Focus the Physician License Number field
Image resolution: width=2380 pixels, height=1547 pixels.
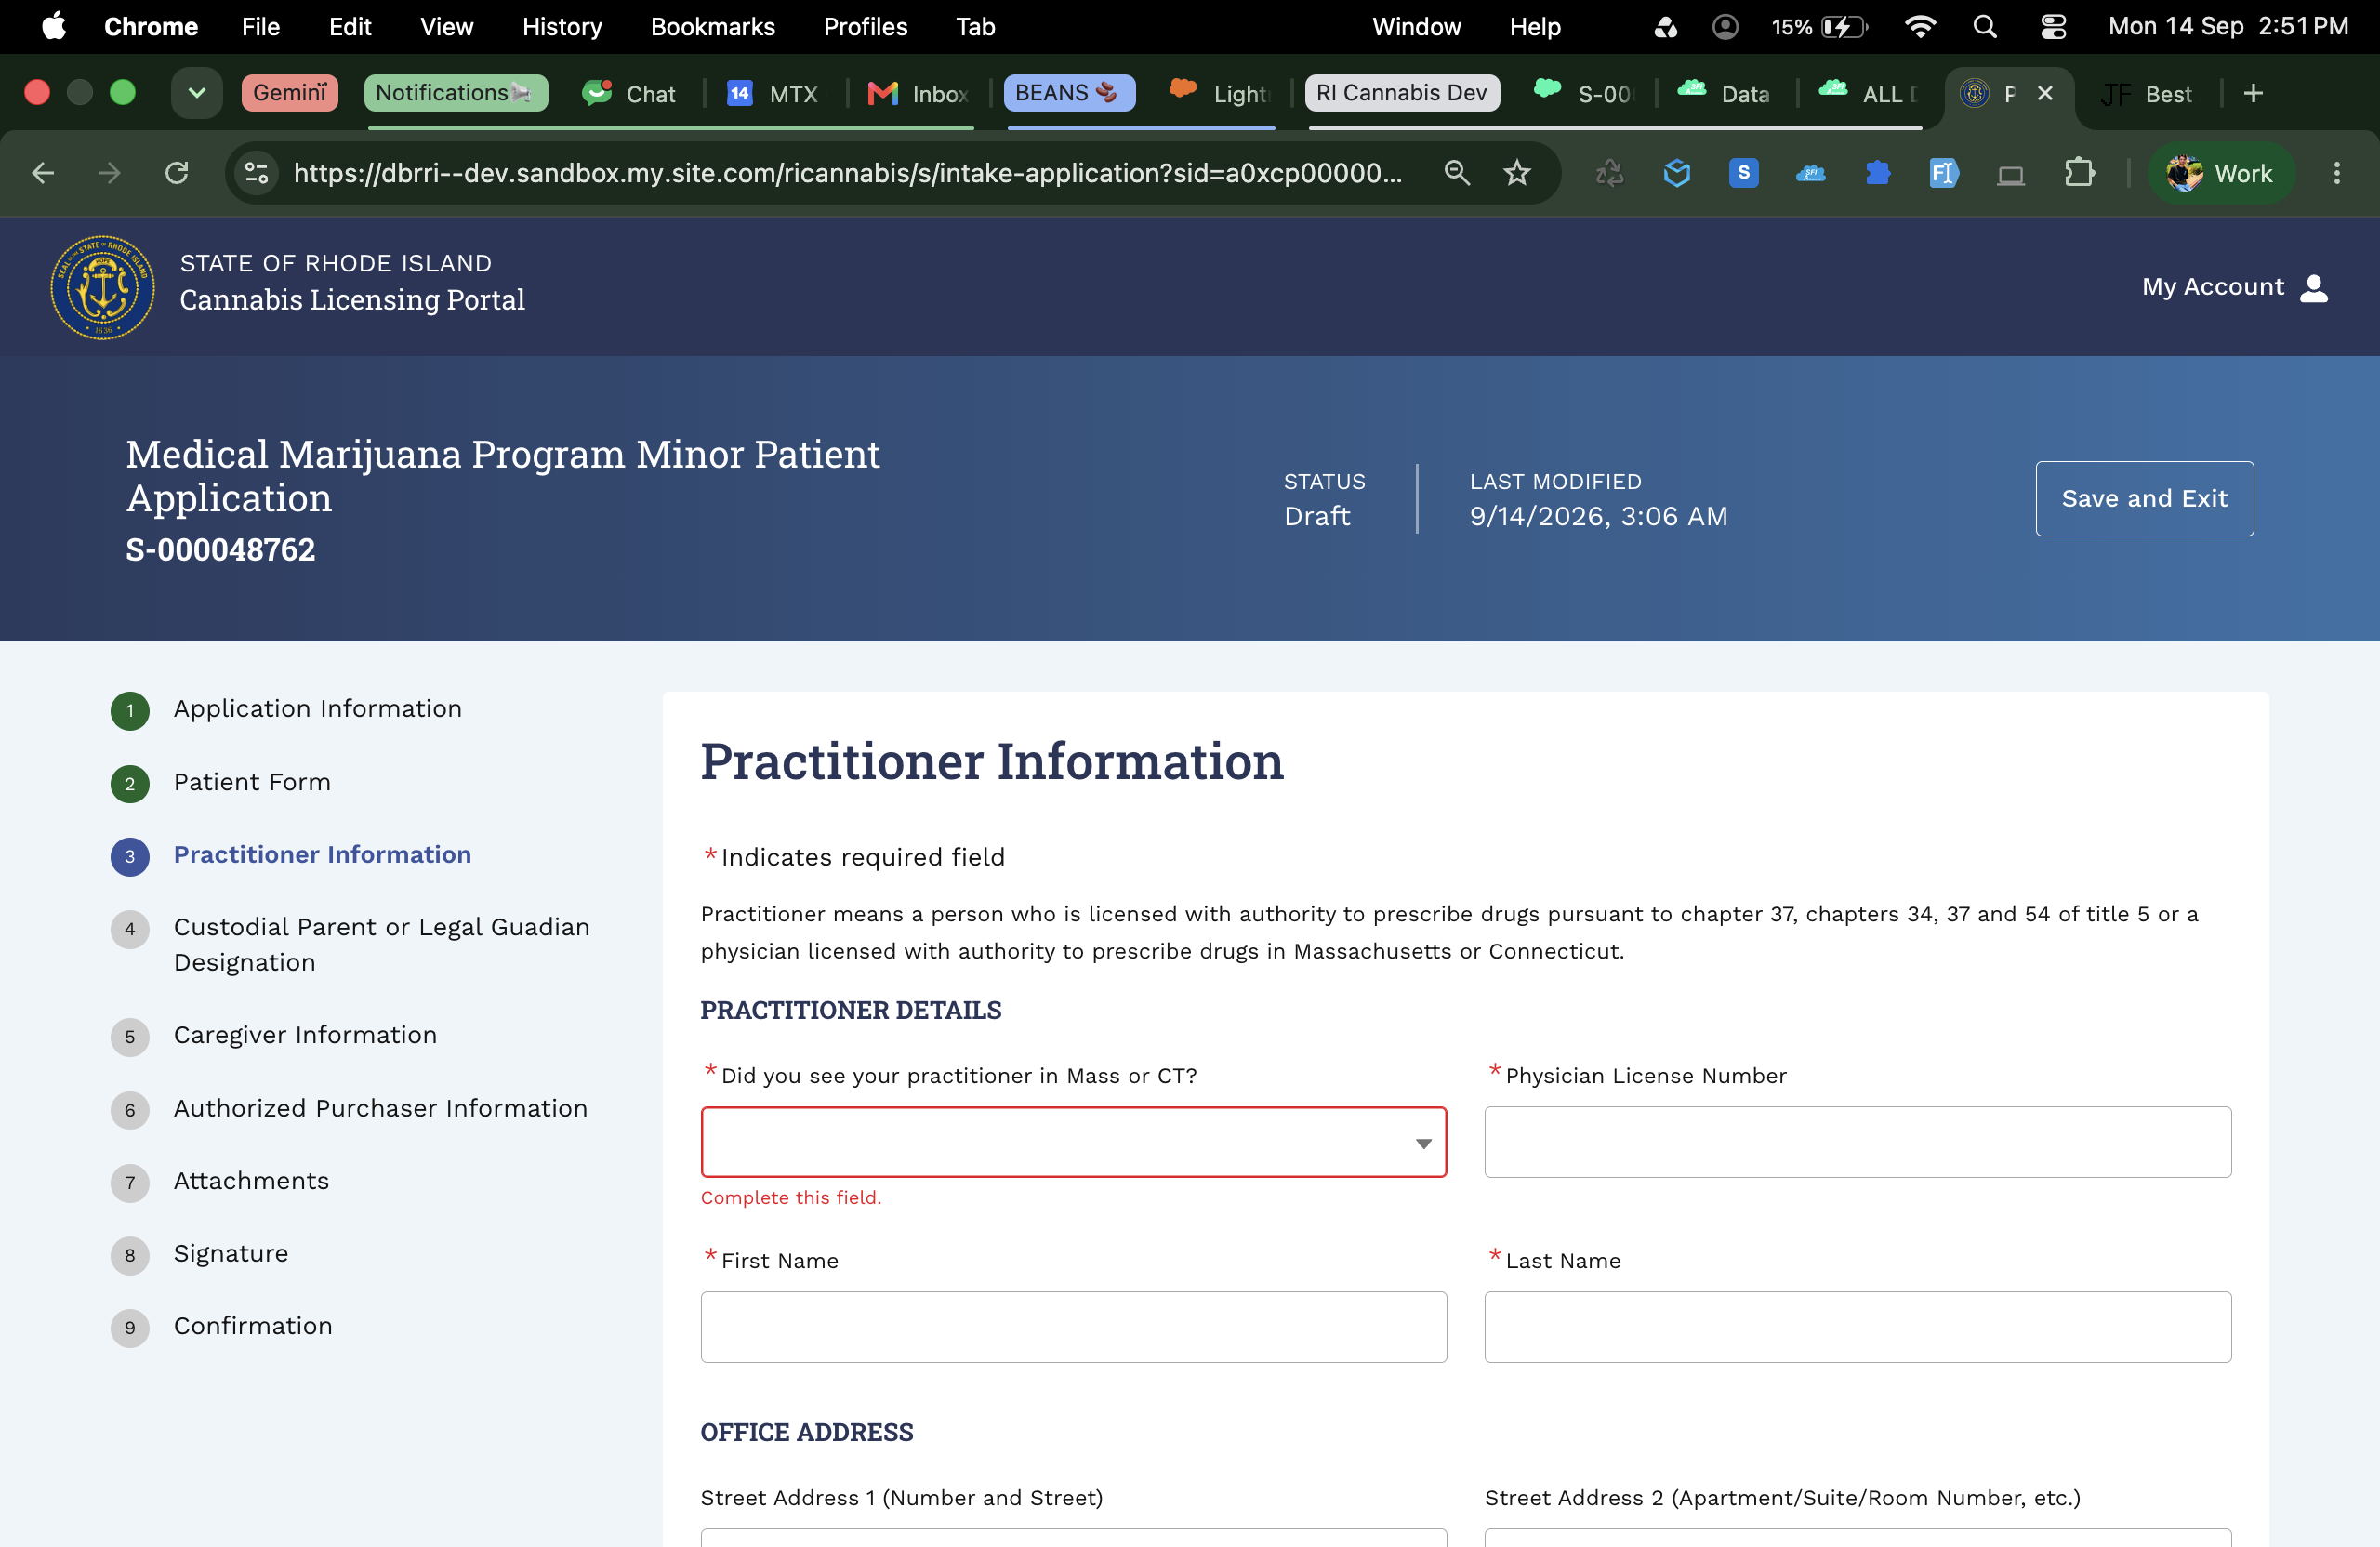[x=1857, y=1142]
